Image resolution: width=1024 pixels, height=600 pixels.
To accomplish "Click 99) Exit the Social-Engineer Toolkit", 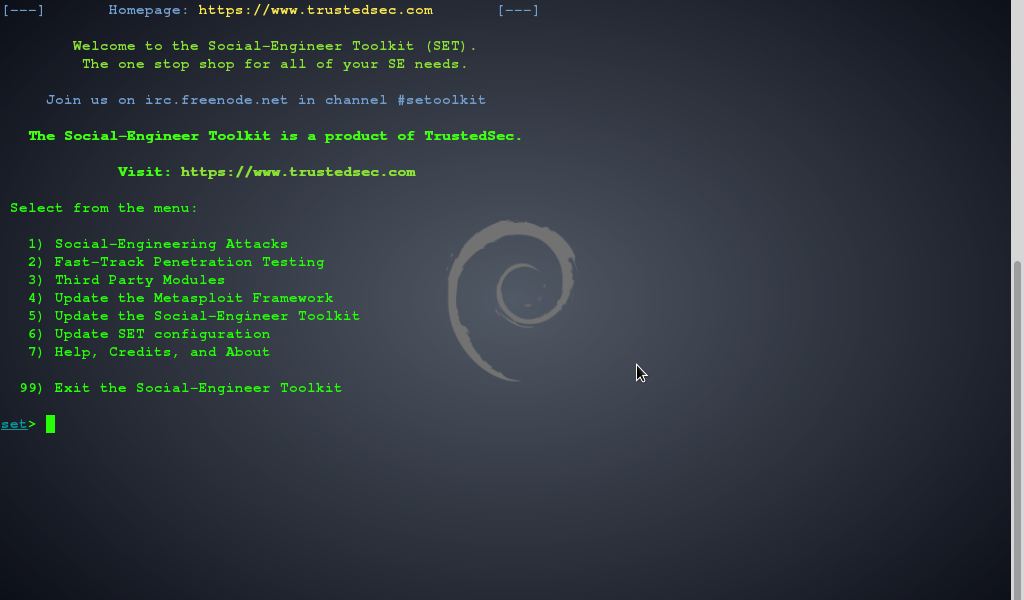I will 181,388.
